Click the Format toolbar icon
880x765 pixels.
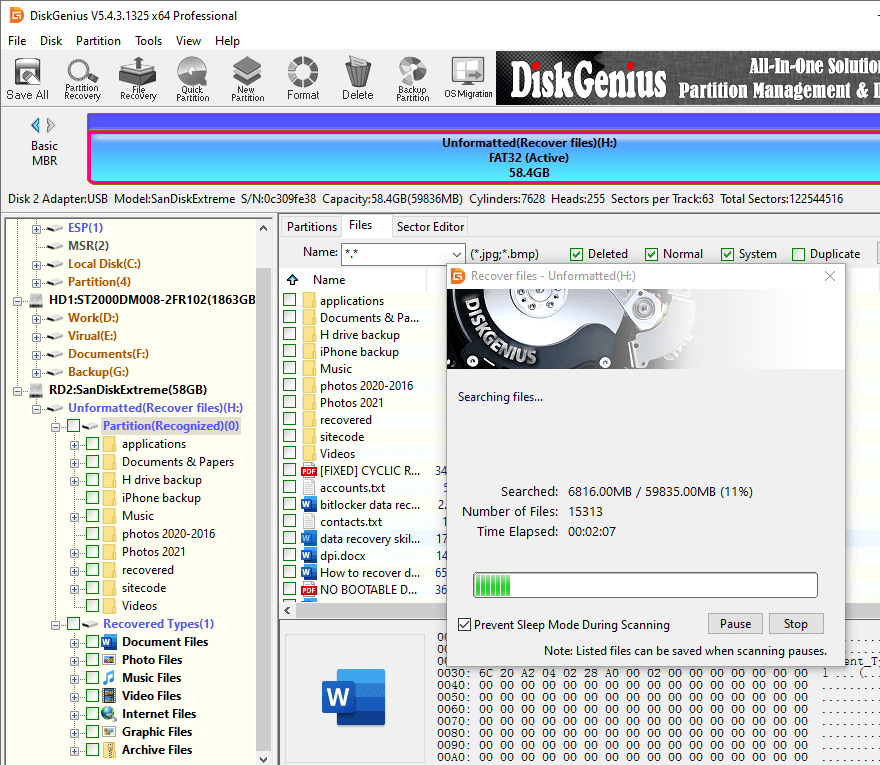tap(303, 79)
